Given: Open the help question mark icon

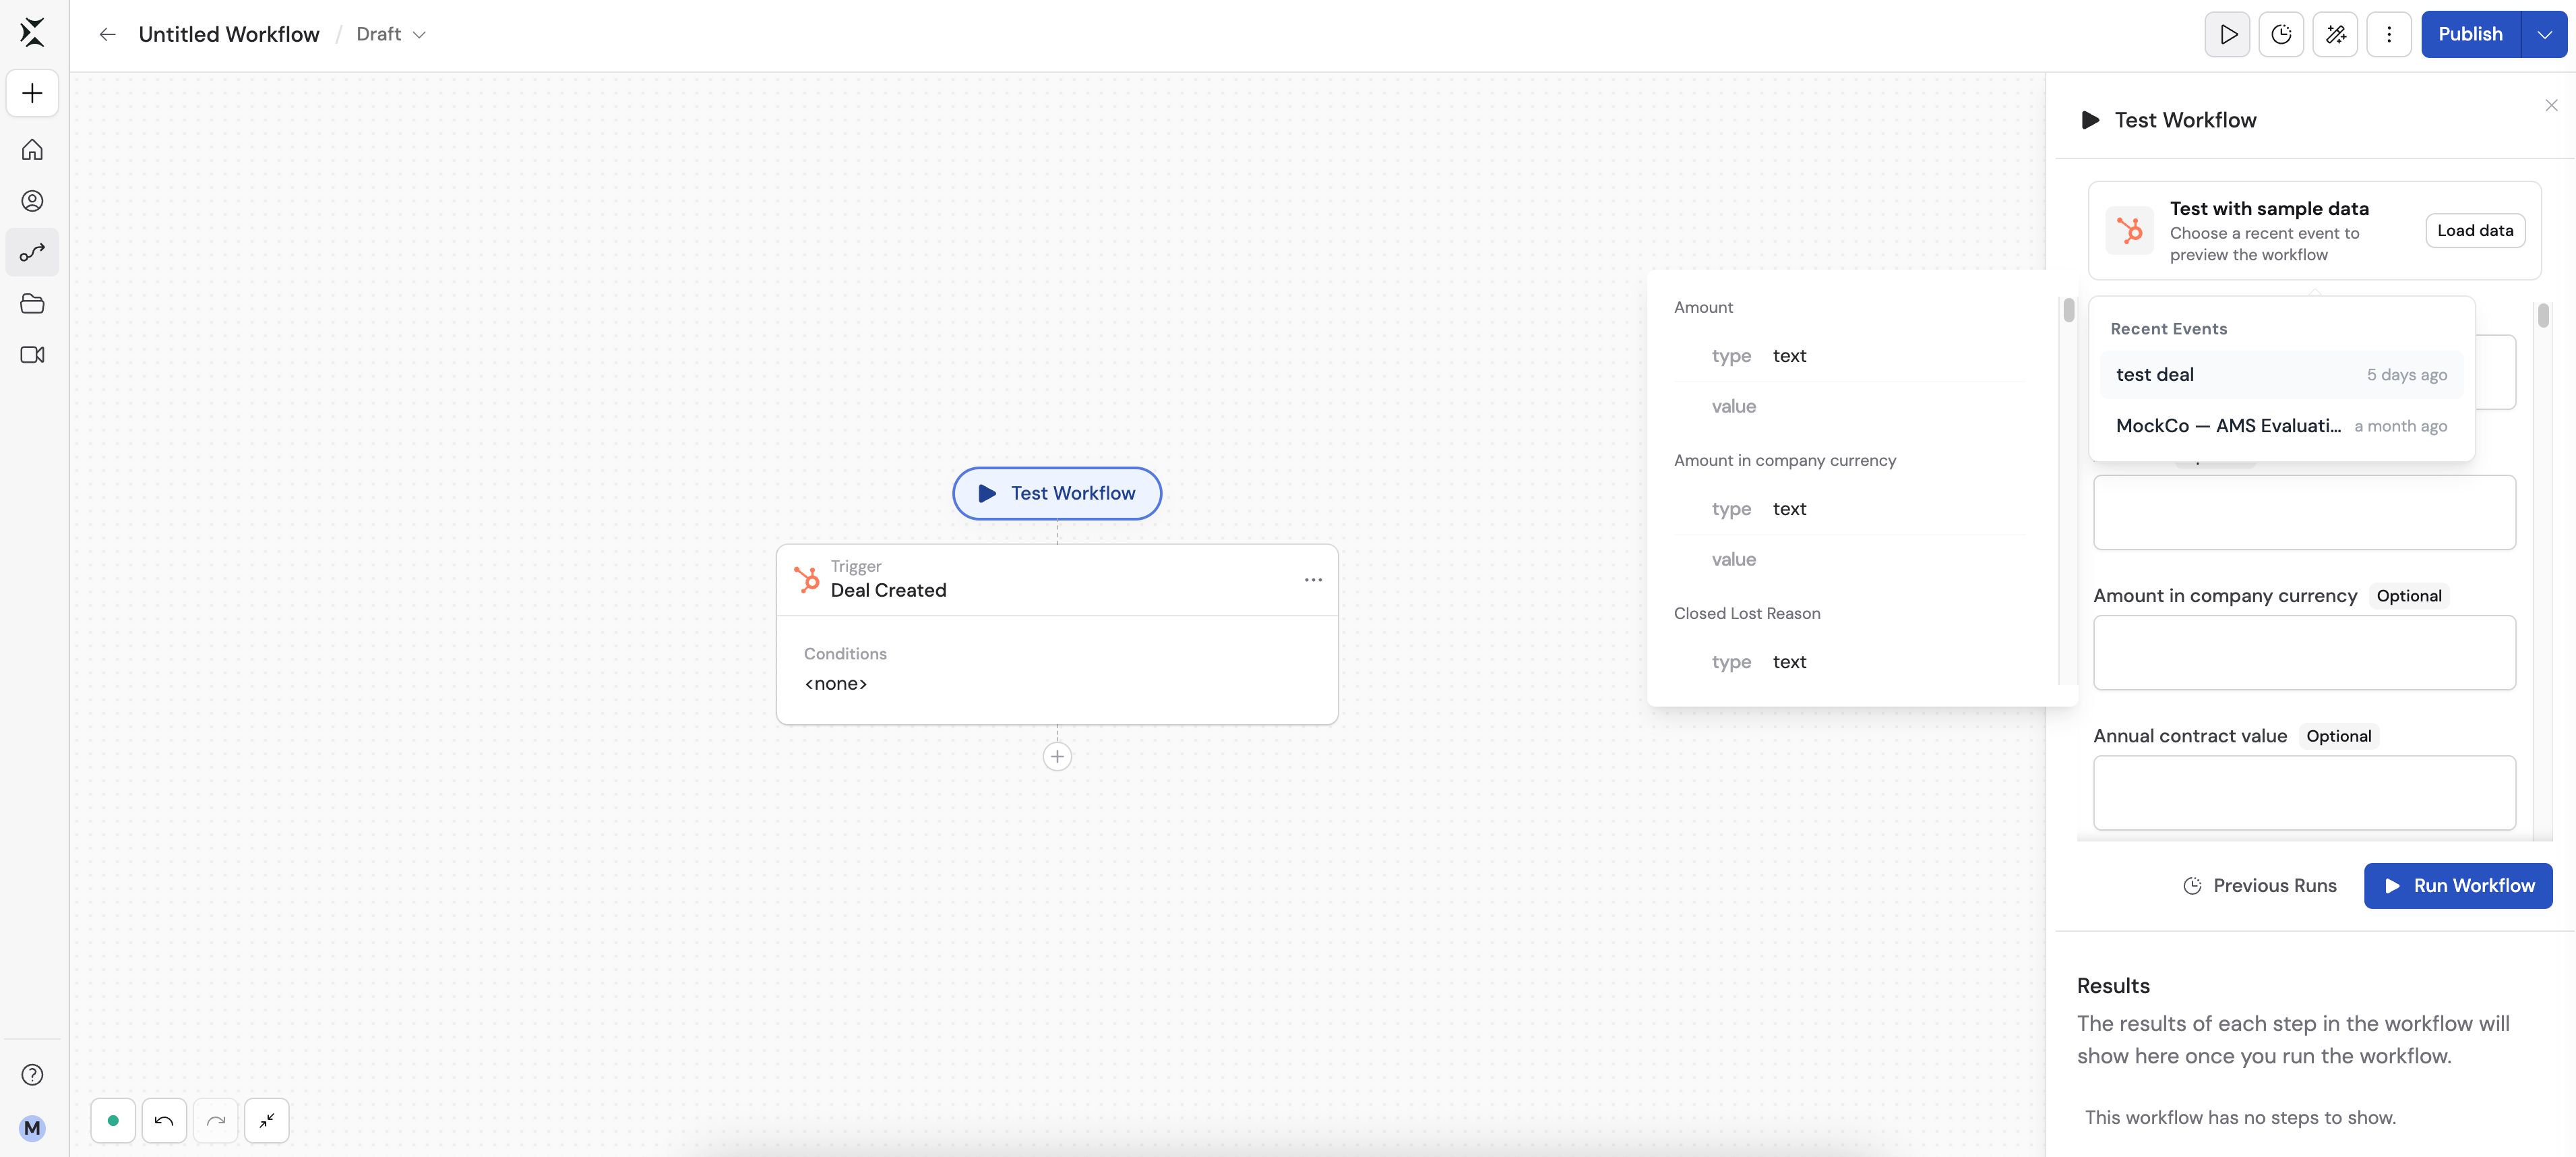Looking at the screenshot, I should coord(32,1075).
